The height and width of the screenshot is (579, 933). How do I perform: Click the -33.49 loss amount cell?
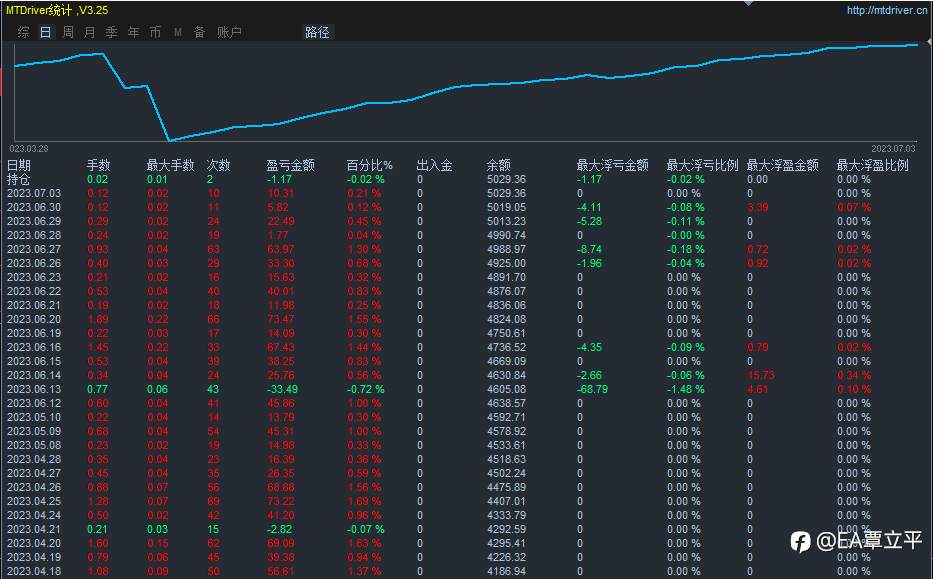pos(282,389)
